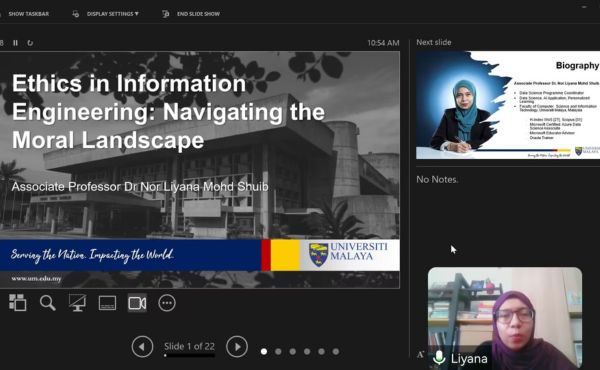Screen dimensions: 600x370
Task: Click the next slide Biography thumbnail
Action: click(508, 105)
